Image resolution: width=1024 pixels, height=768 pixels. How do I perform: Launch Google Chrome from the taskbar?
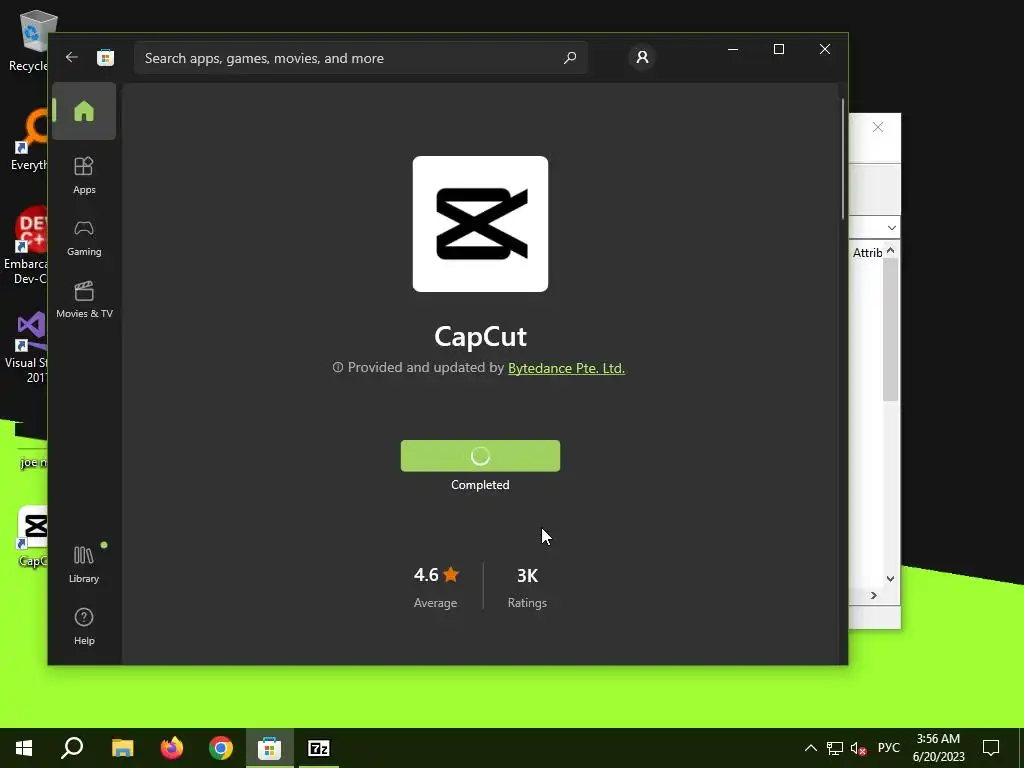point(221,748)
